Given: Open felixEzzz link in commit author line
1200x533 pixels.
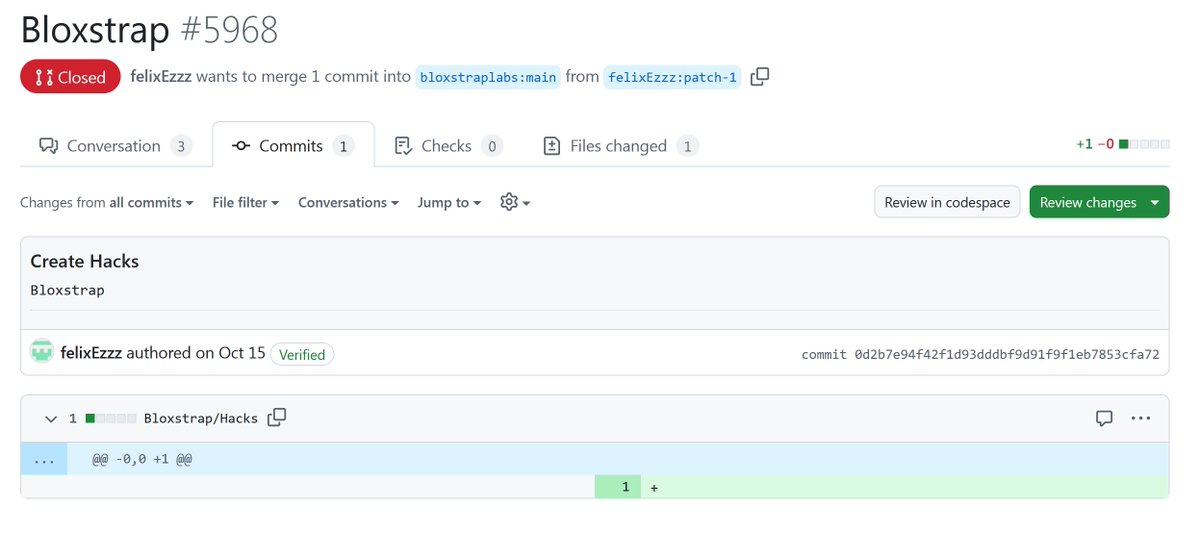Looking at the screenshot, I should pos(91,353).
